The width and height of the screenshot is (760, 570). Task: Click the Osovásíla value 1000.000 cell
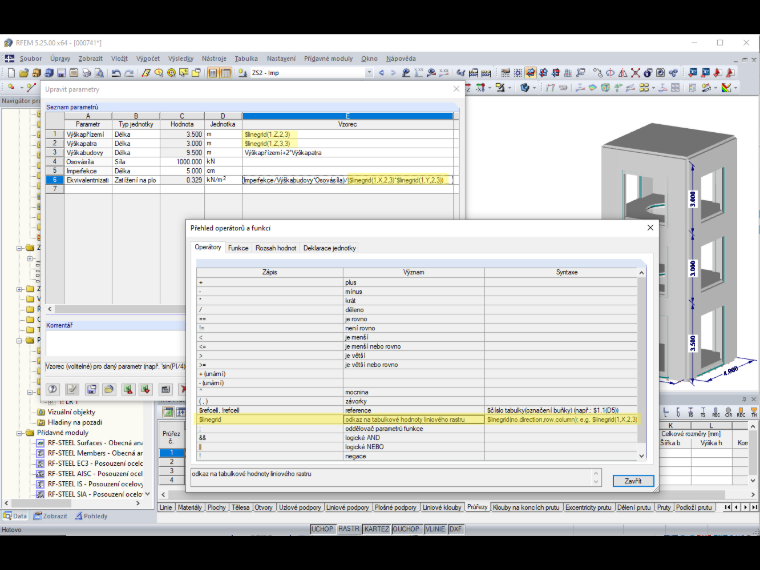click(x=182, y=162)
